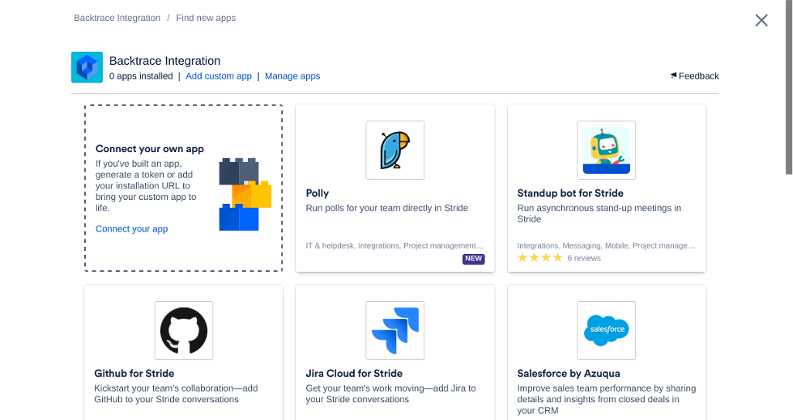Click the building blocks illustration

[244, 193]
